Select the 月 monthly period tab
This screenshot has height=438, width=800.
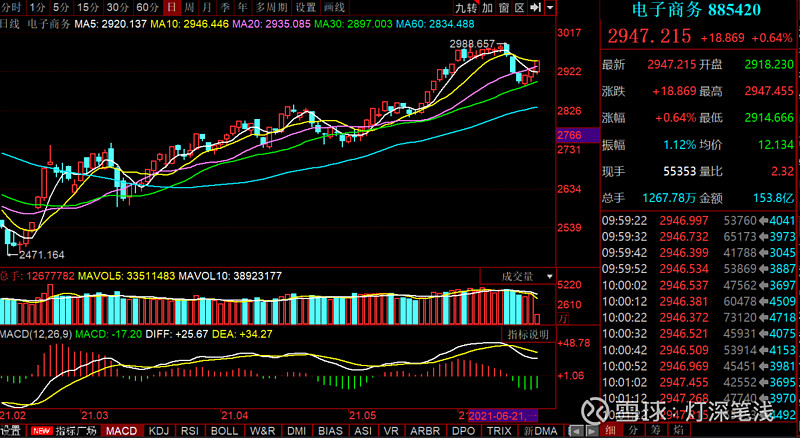tap(207, 7)
